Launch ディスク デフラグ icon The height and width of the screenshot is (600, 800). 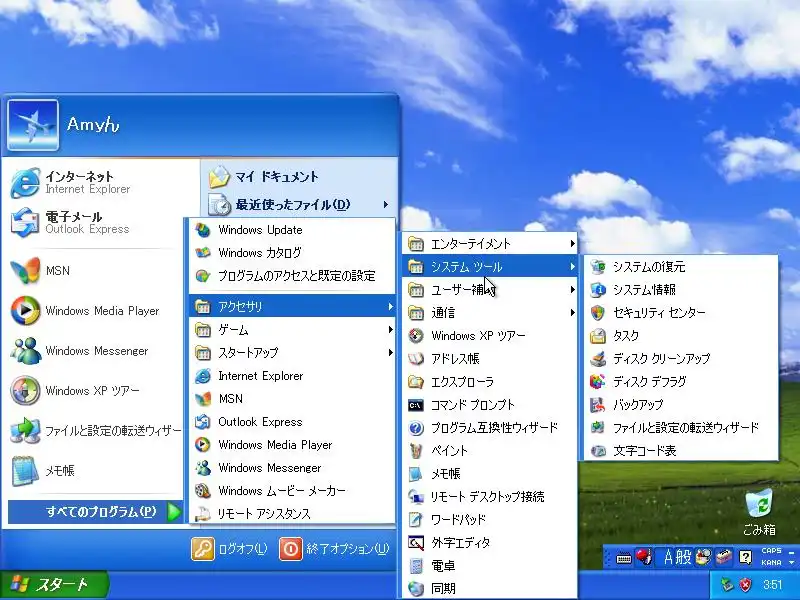coord(598,382)
